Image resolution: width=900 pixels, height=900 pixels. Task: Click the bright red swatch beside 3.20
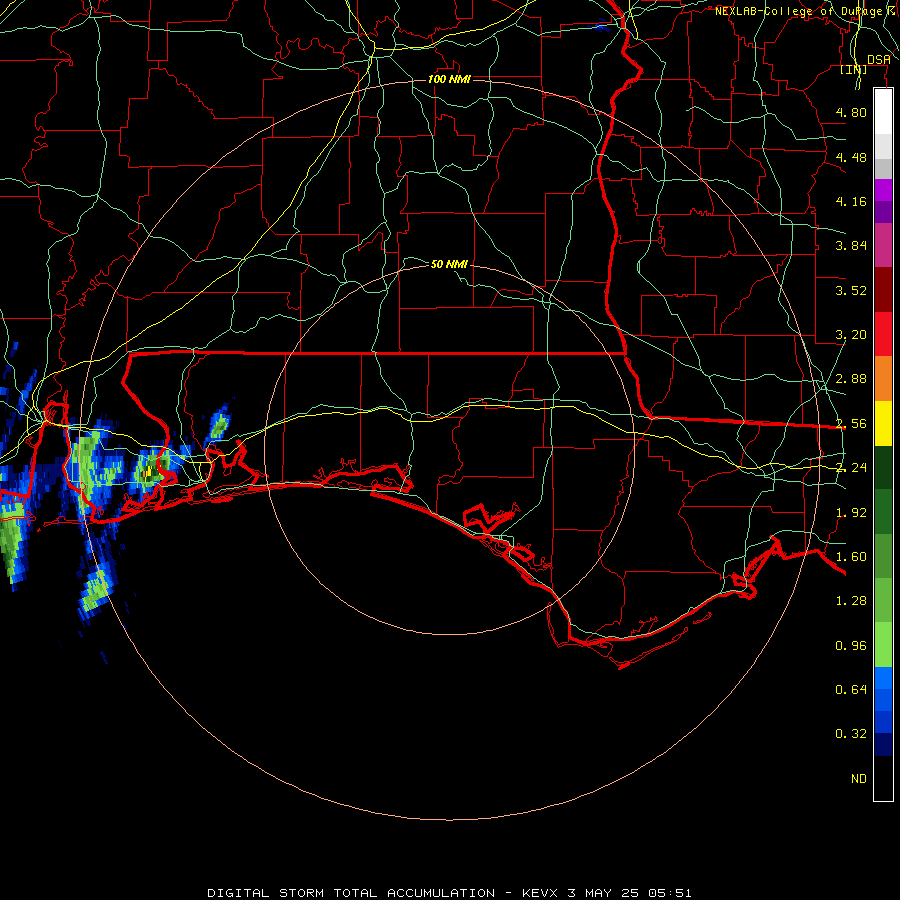[883, 334]
